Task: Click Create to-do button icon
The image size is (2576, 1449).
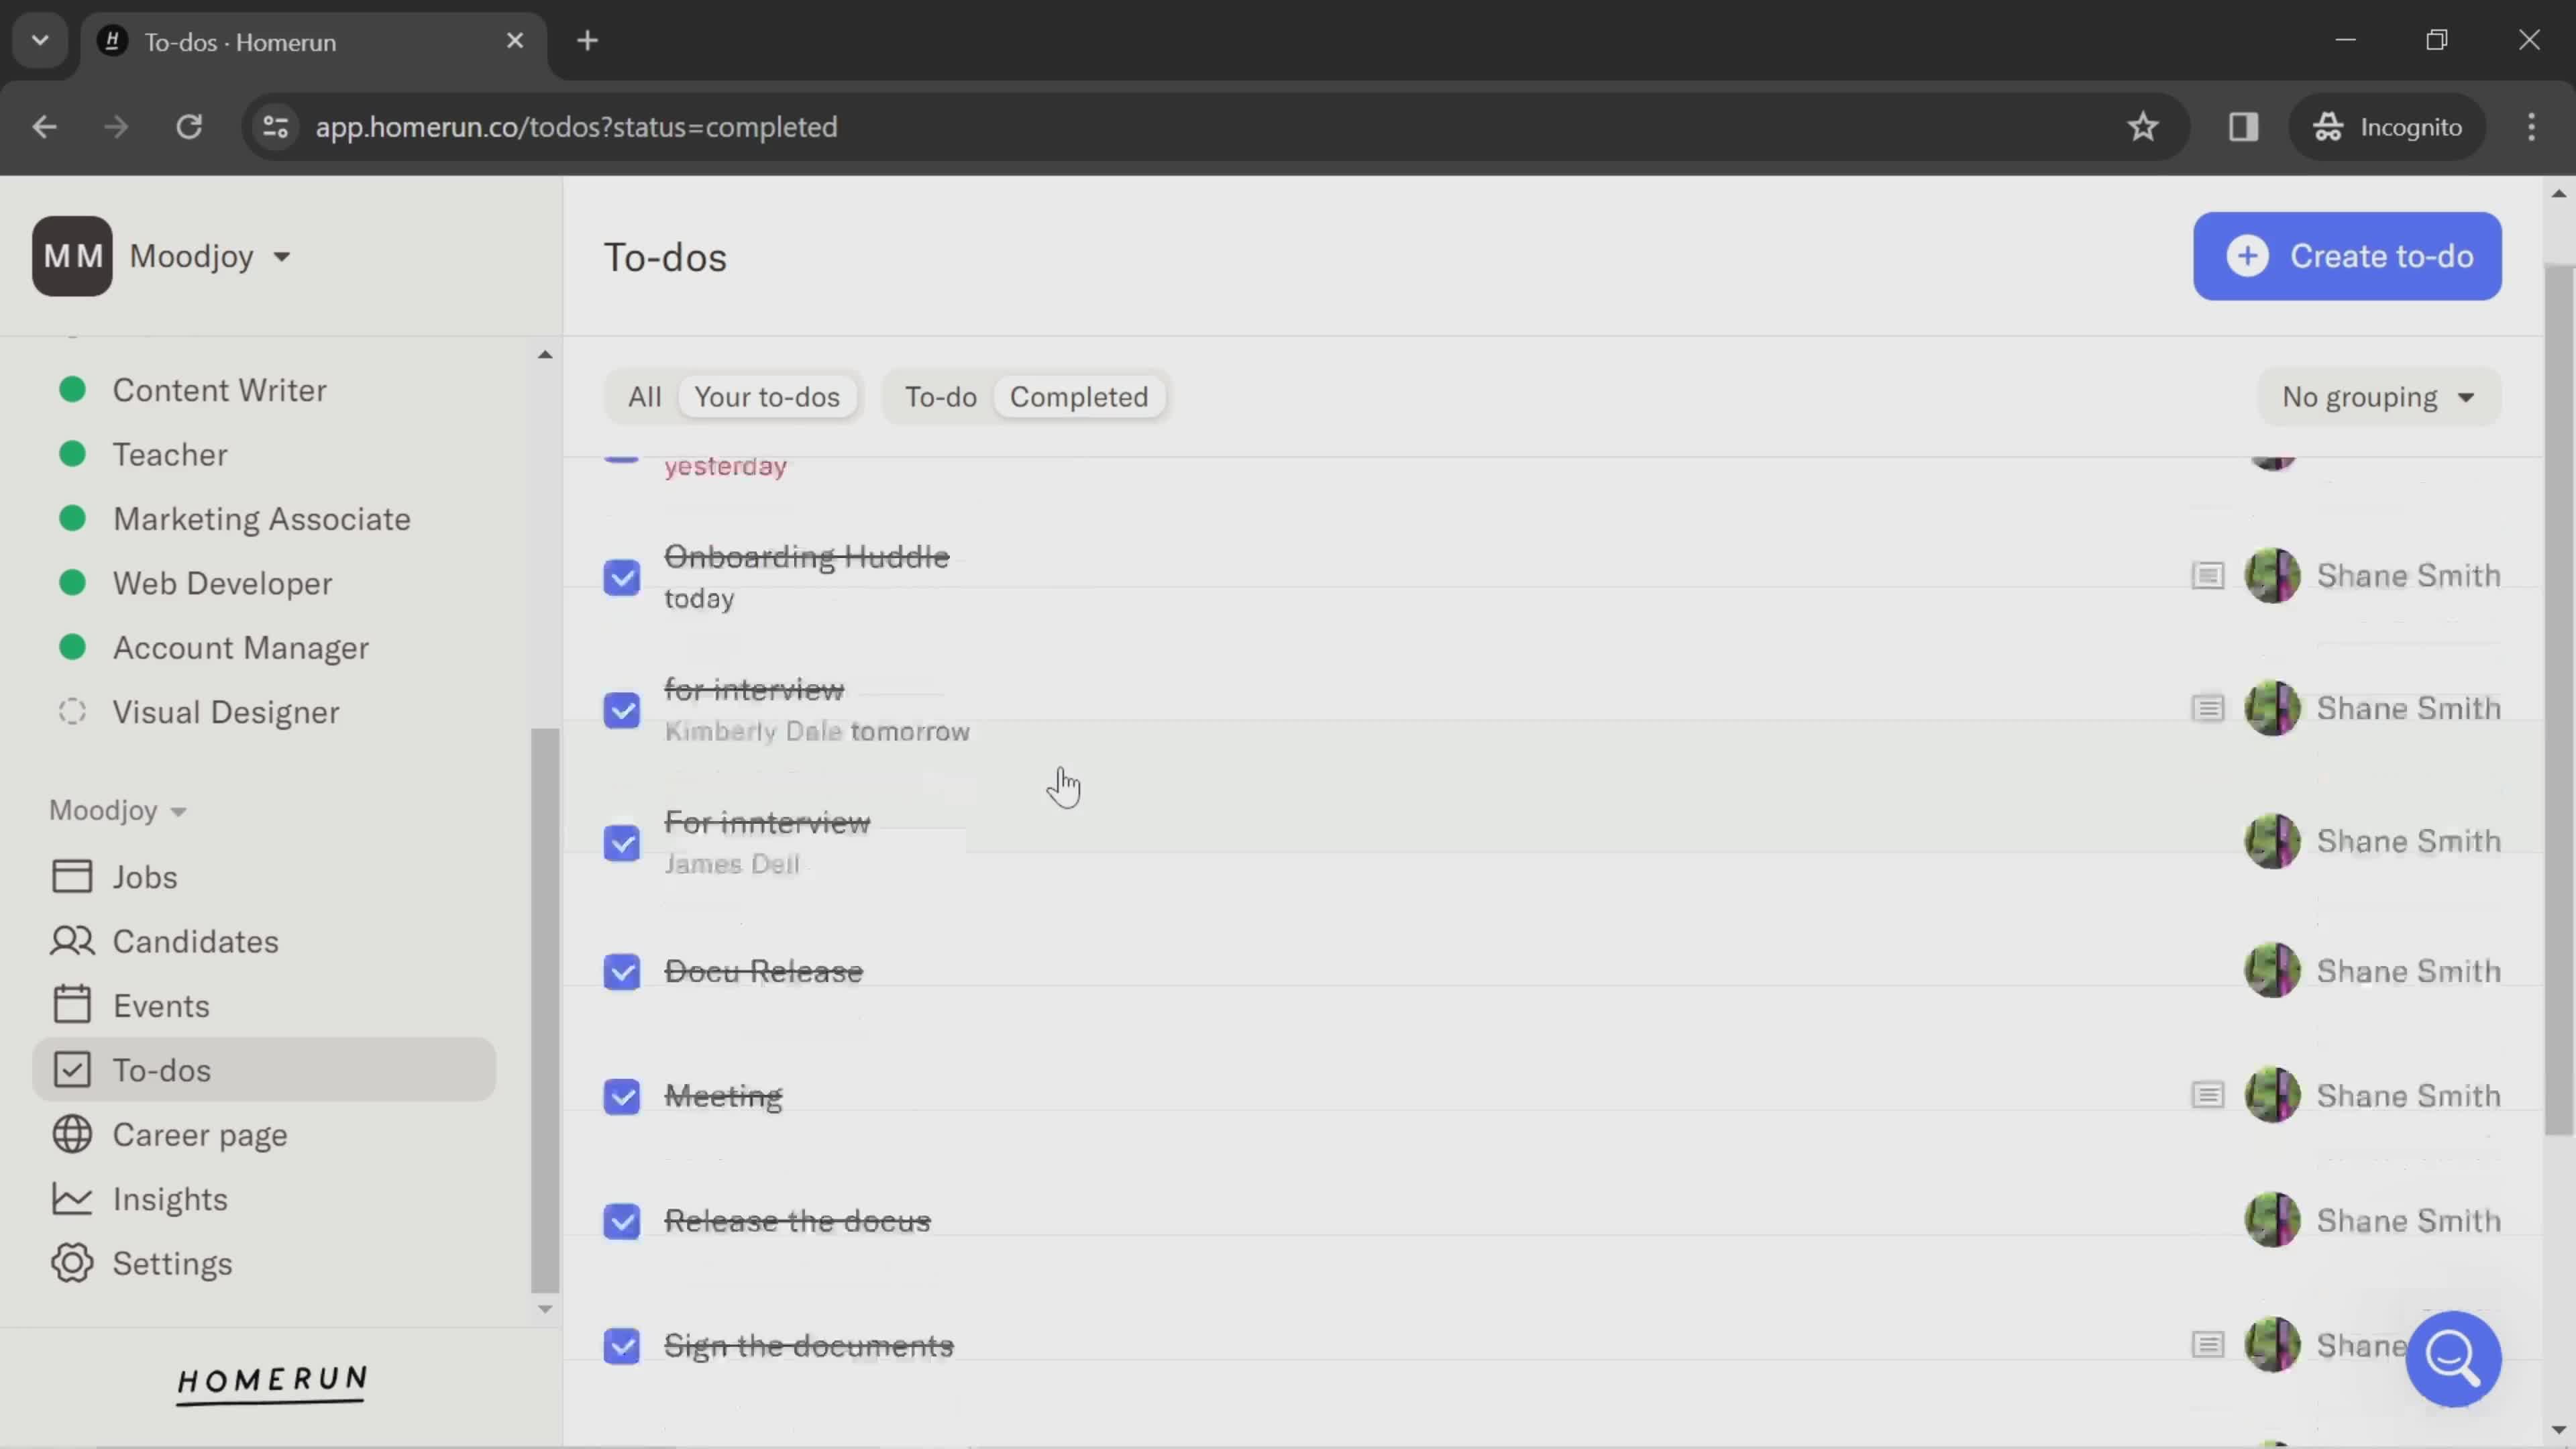Action: [2247, 256]
